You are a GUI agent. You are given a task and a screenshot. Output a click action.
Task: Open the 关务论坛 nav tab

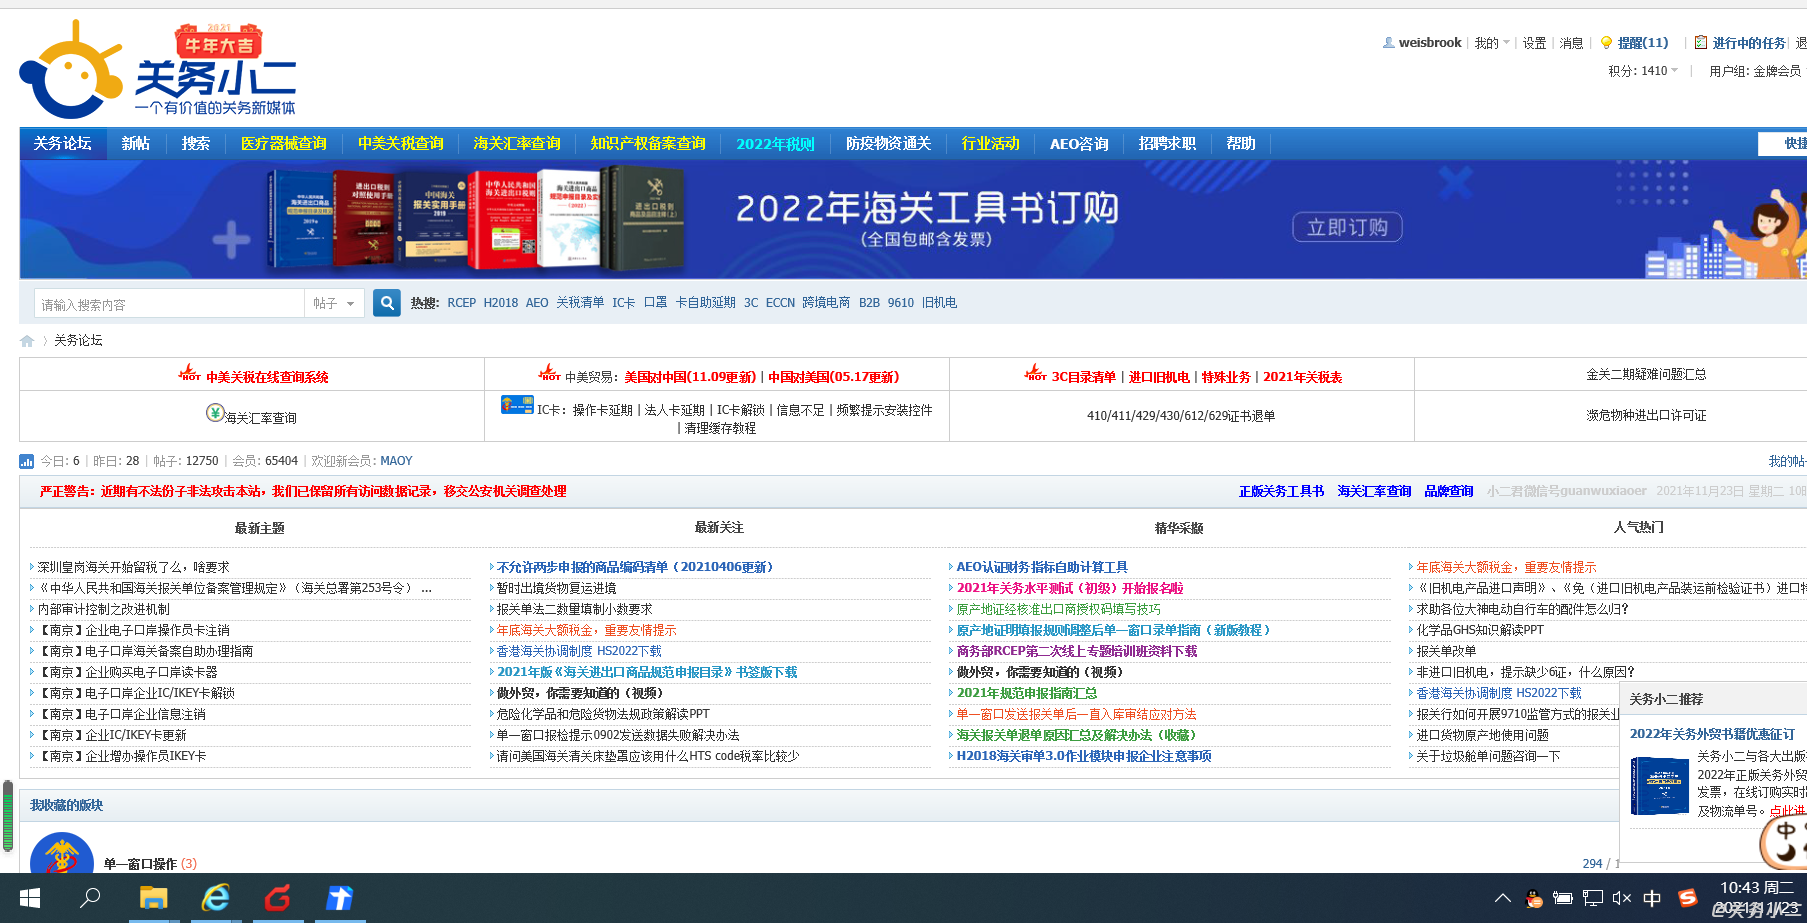62,144
